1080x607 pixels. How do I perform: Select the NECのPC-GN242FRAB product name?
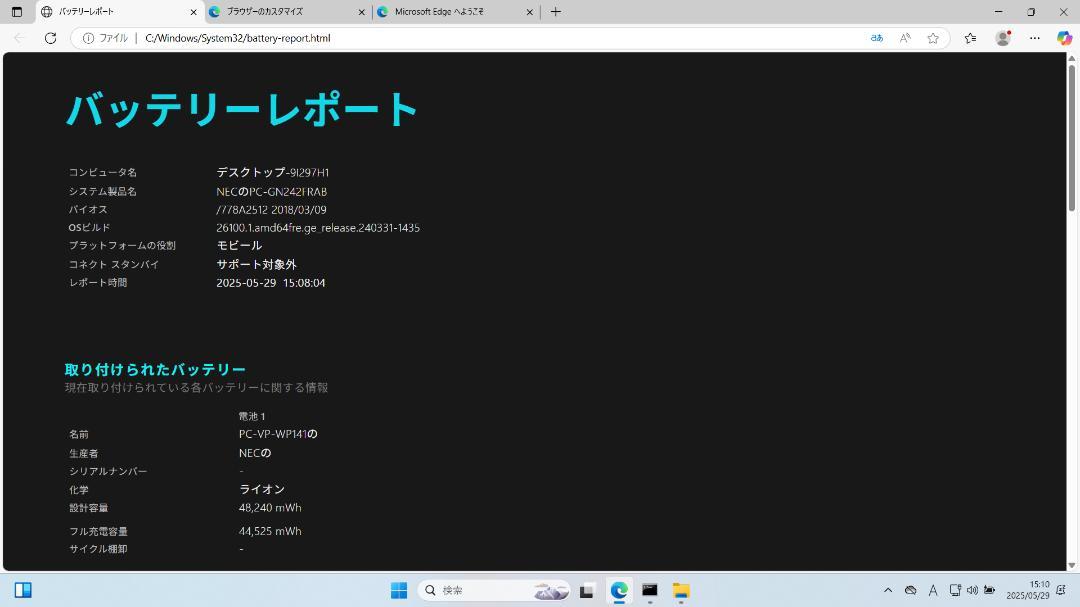pos(271,192)
